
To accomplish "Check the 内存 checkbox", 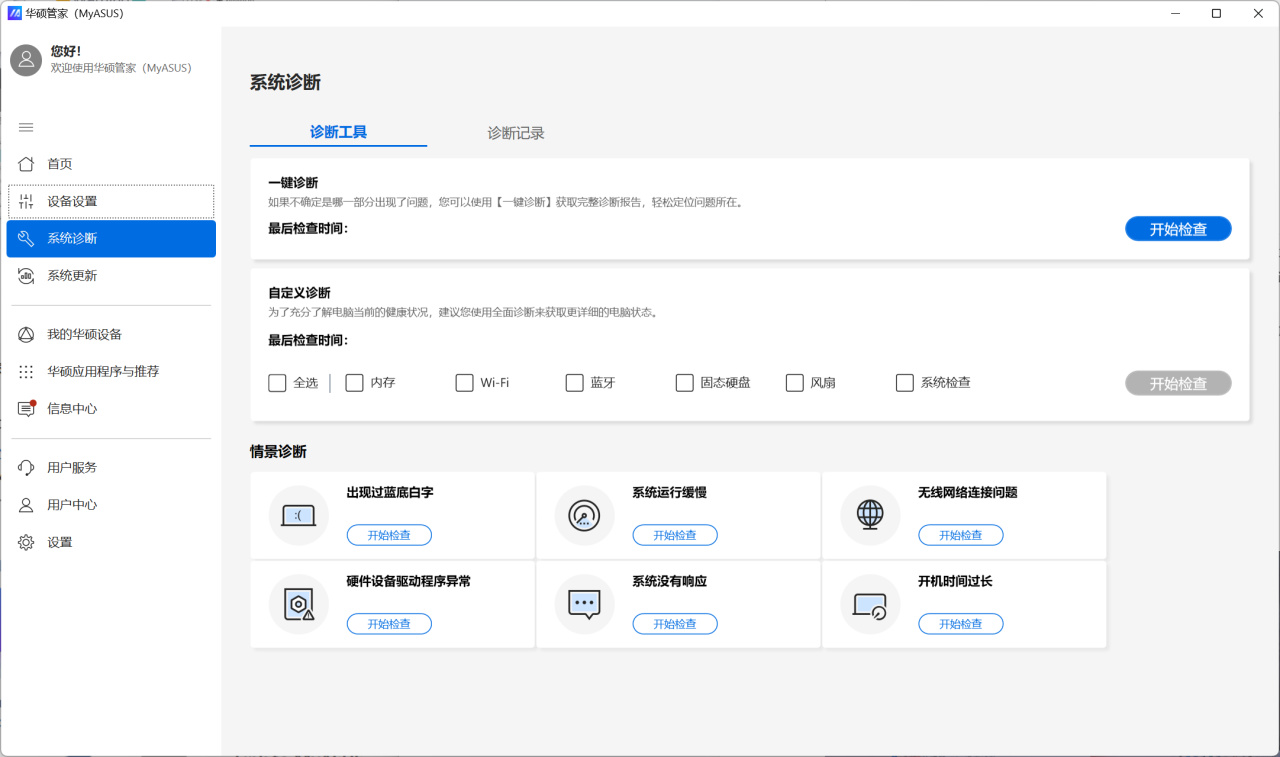I will [x=354, y=383].
